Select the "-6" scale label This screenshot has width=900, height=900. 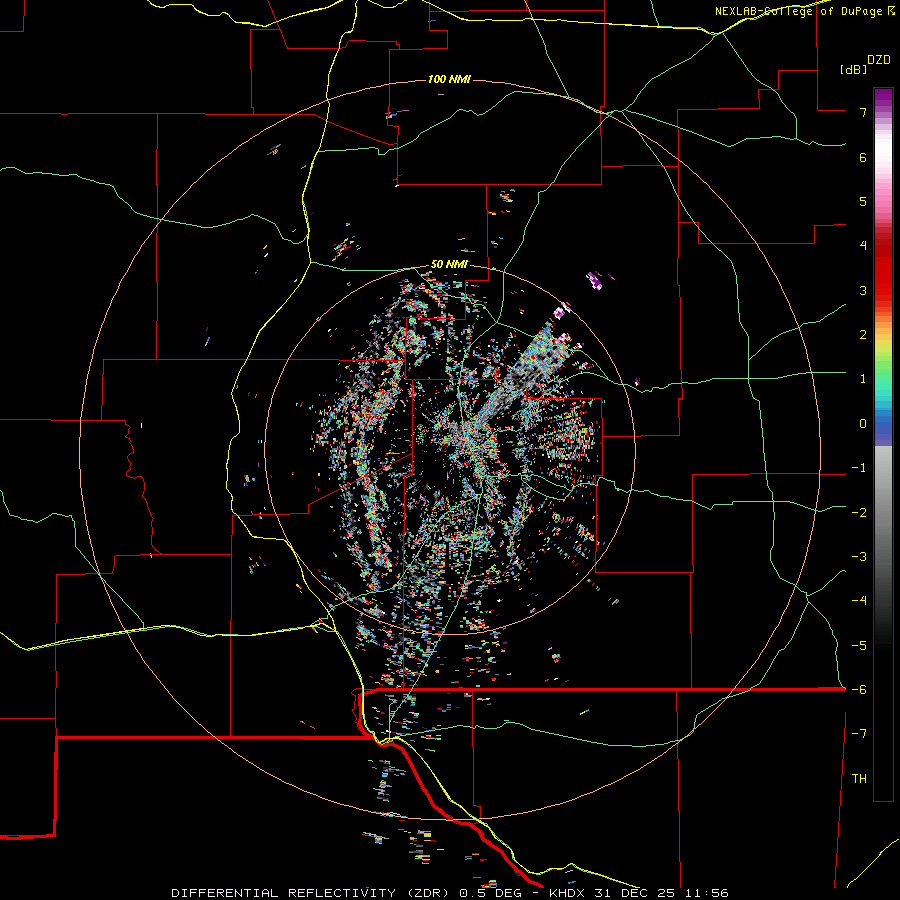[859, 690]
